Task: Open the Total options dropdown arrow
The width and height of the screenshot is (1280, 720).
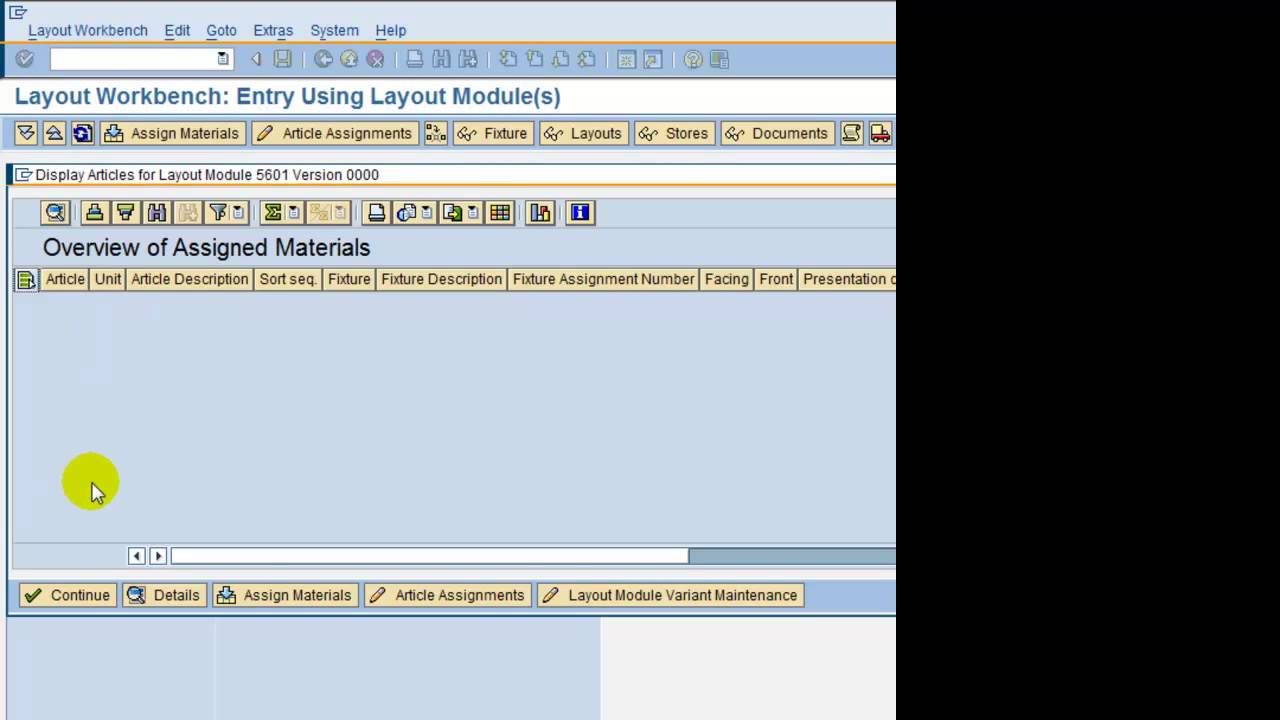Action: 294,212
